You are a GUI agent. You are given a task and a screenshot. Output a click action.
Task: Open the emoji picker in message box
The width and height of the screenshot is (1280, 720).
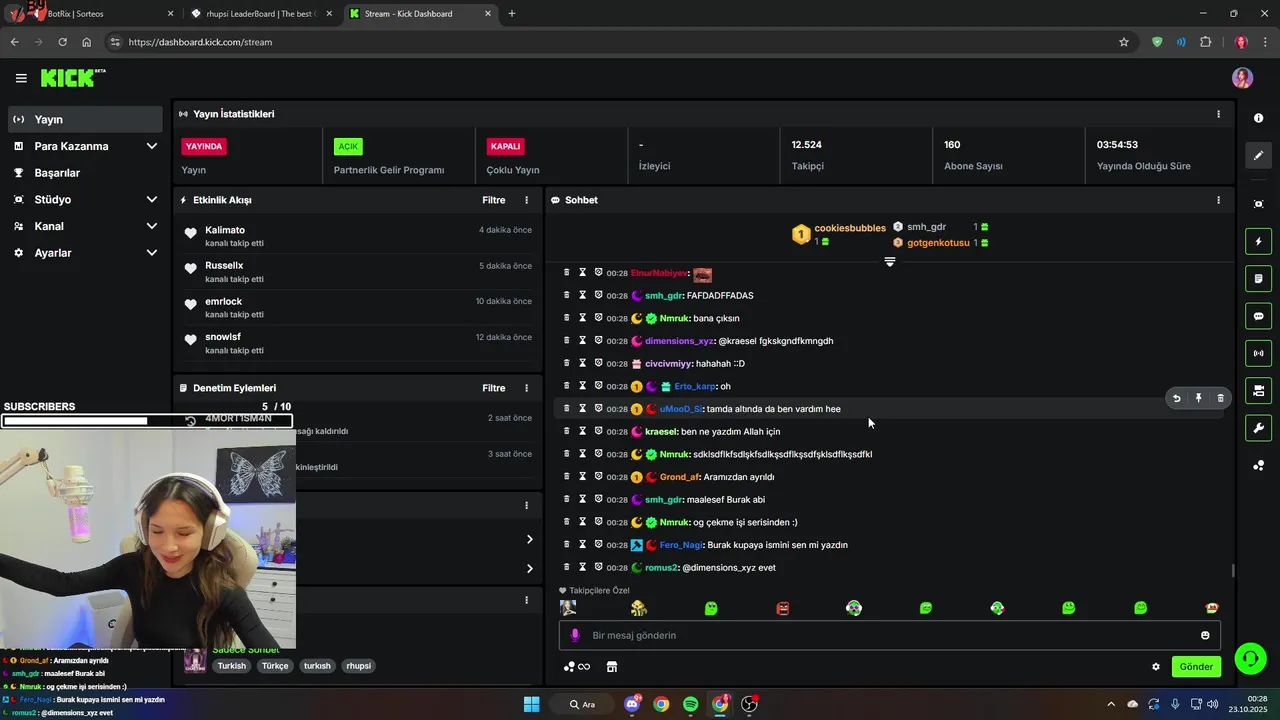[x=1205, y=635]
